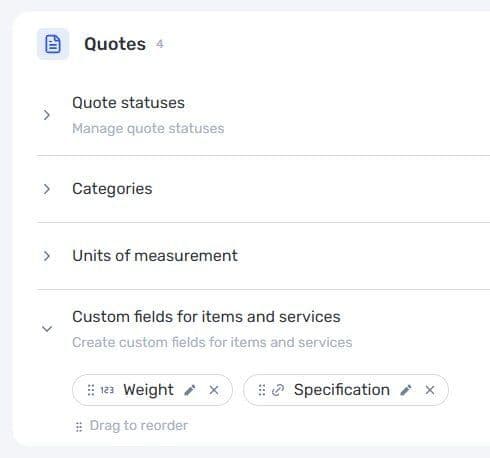
Task: Click the Drag to reorder hint text
Action: pos(139,426)
